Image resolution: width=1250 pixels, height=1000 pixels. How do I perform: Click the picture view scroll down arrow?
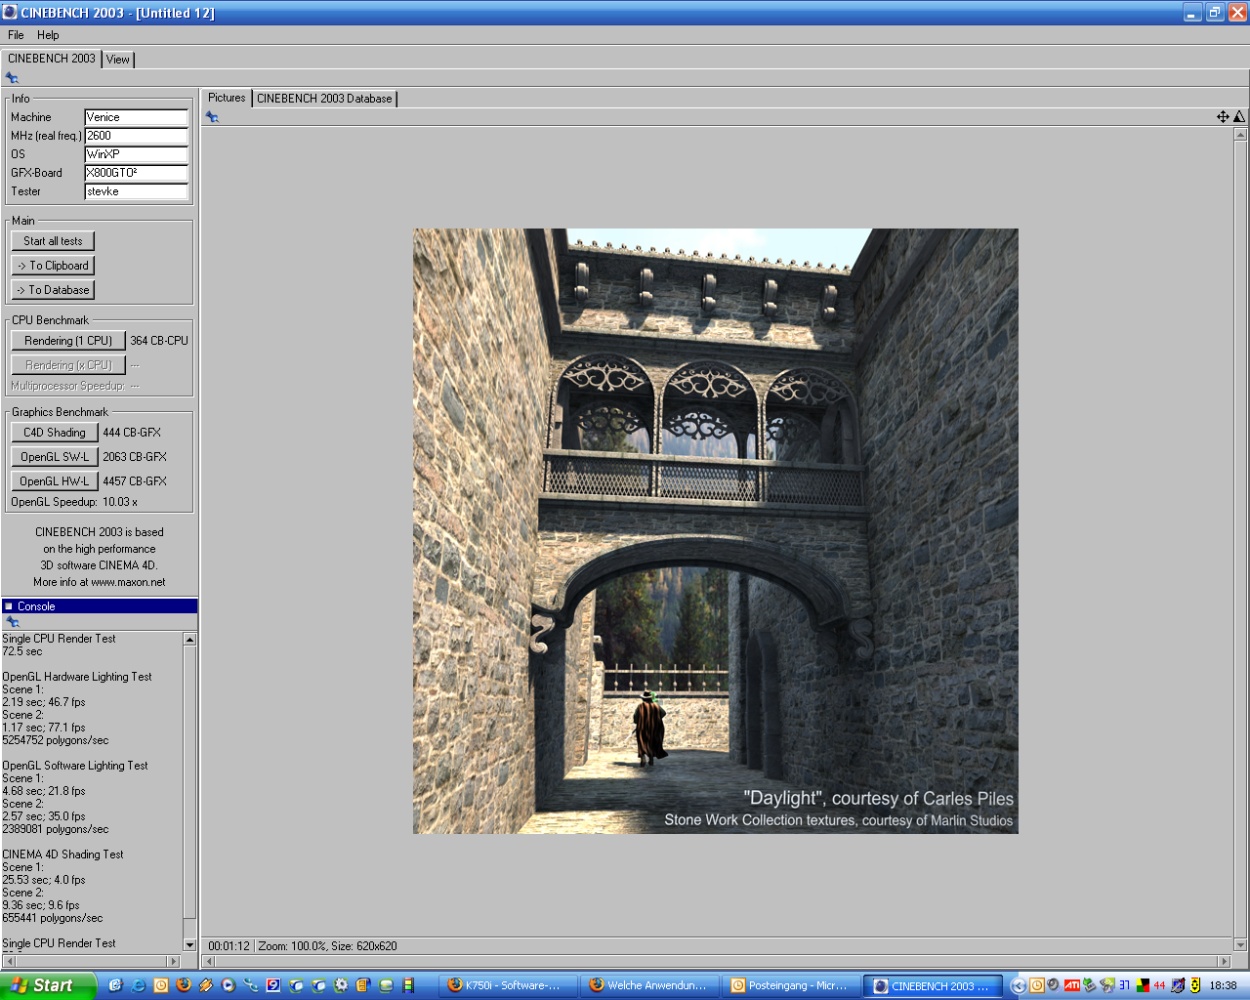tap(1241, 944)
